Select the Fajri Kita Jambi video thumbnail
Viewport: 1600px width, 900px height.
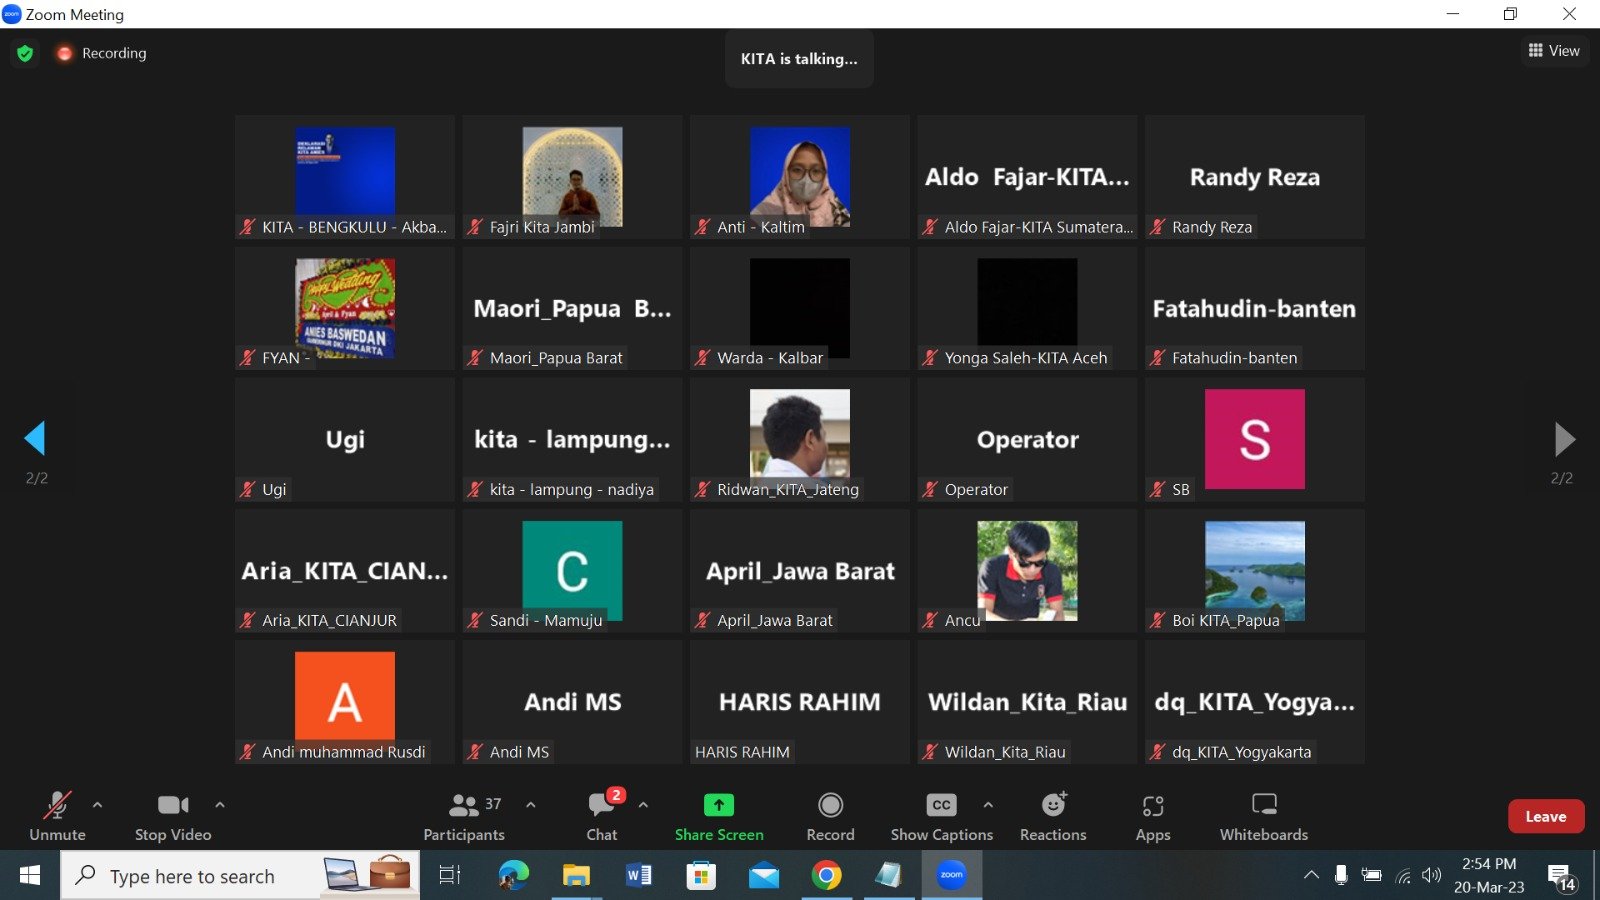pyautogui.click(x=572, y=176)
